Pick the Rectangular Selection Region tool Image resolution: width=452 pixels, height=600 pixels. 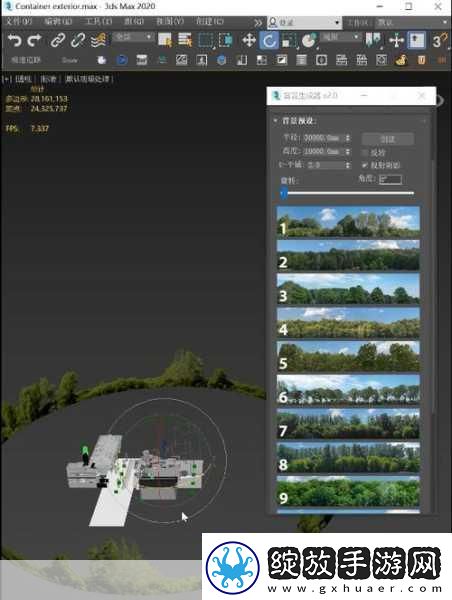pyautogui.click(x=206, y=40)
